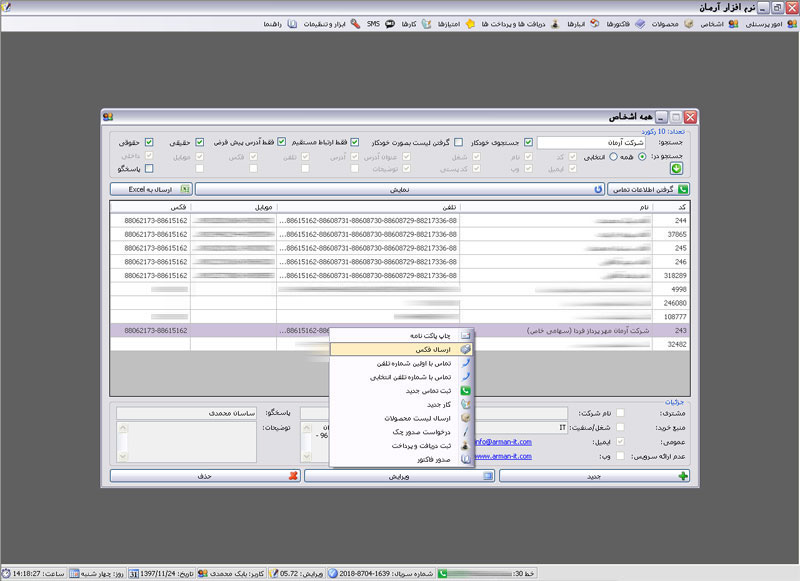Image resolution: width=800 pixels, height=581 pixels.
Task: Open the راهنما help menu
Action: (x=280, y=24)
